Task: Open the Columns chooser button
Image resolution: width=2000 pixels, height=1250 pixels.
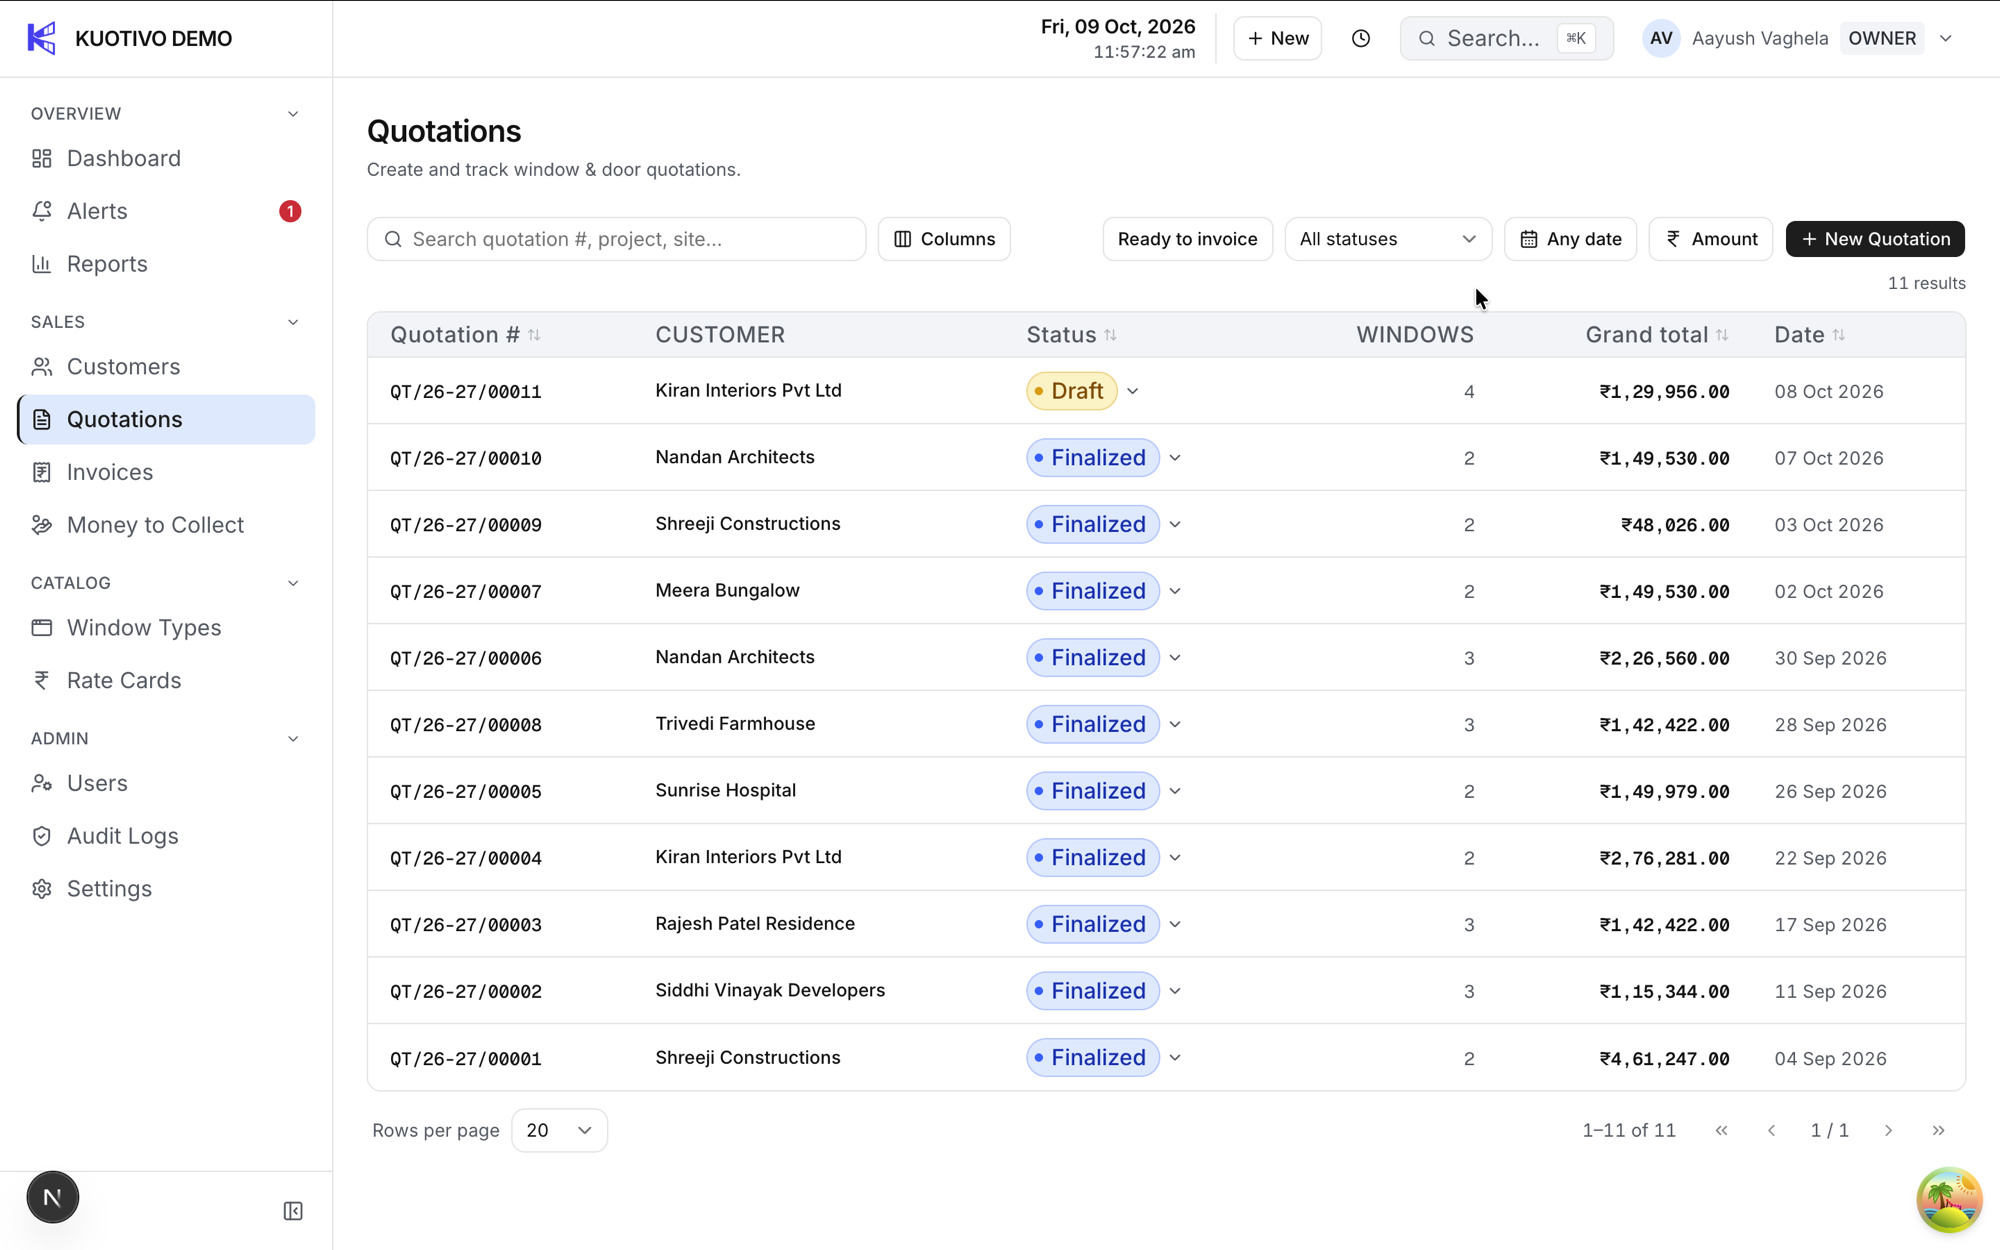Action: tap(944, 239)
